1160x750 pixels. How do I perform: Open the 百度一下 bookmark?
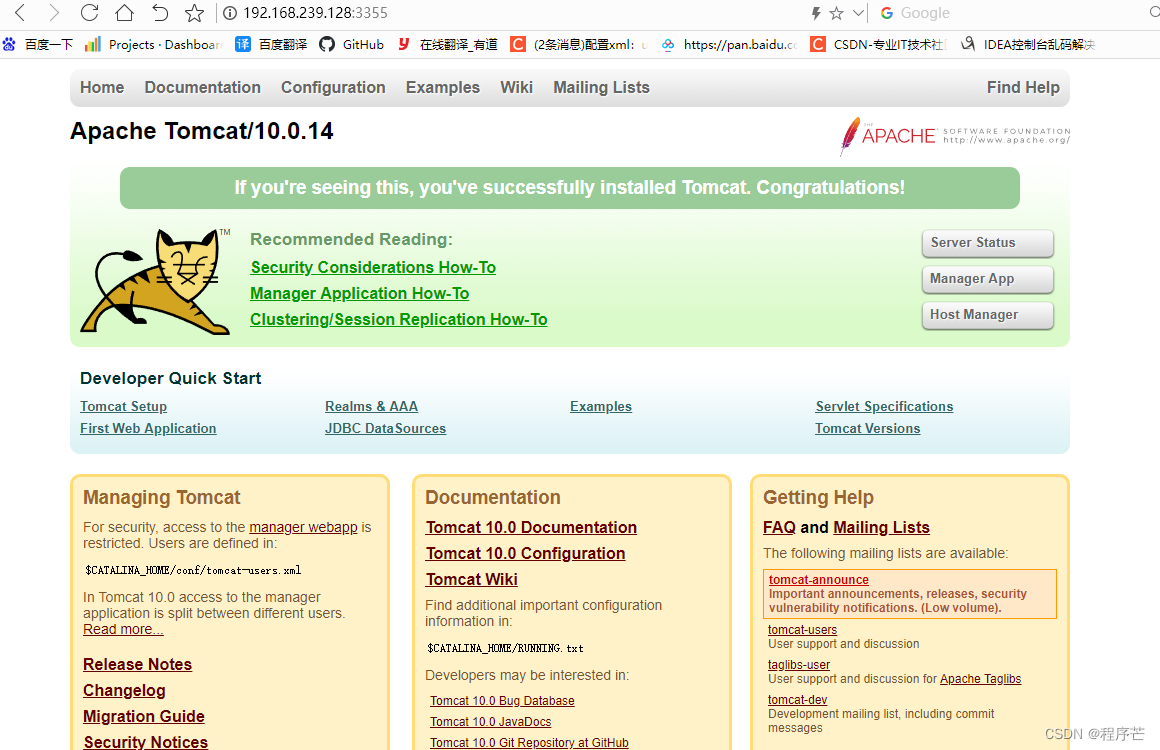coord(38,44)
